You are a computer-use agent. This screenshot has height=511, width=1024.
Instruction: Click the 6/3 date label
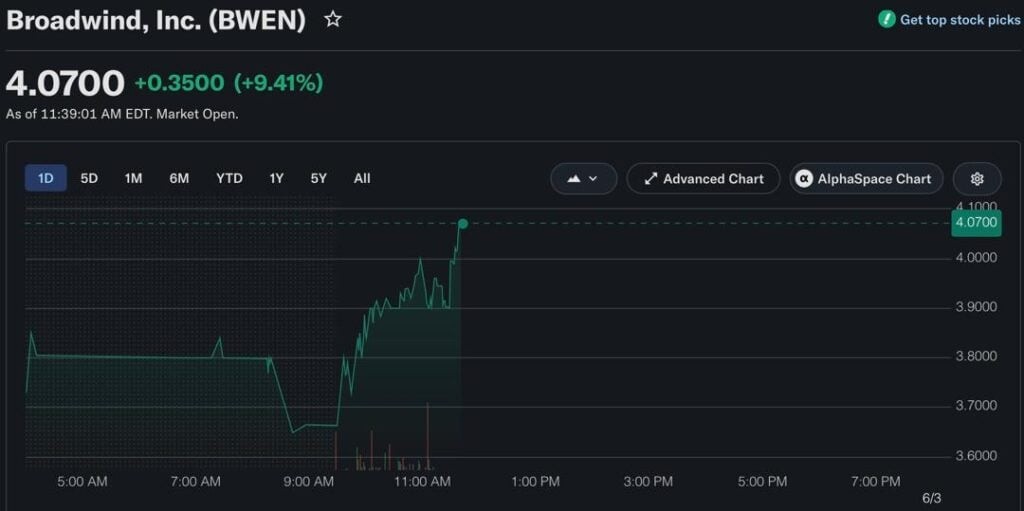(x=932, y=499)
